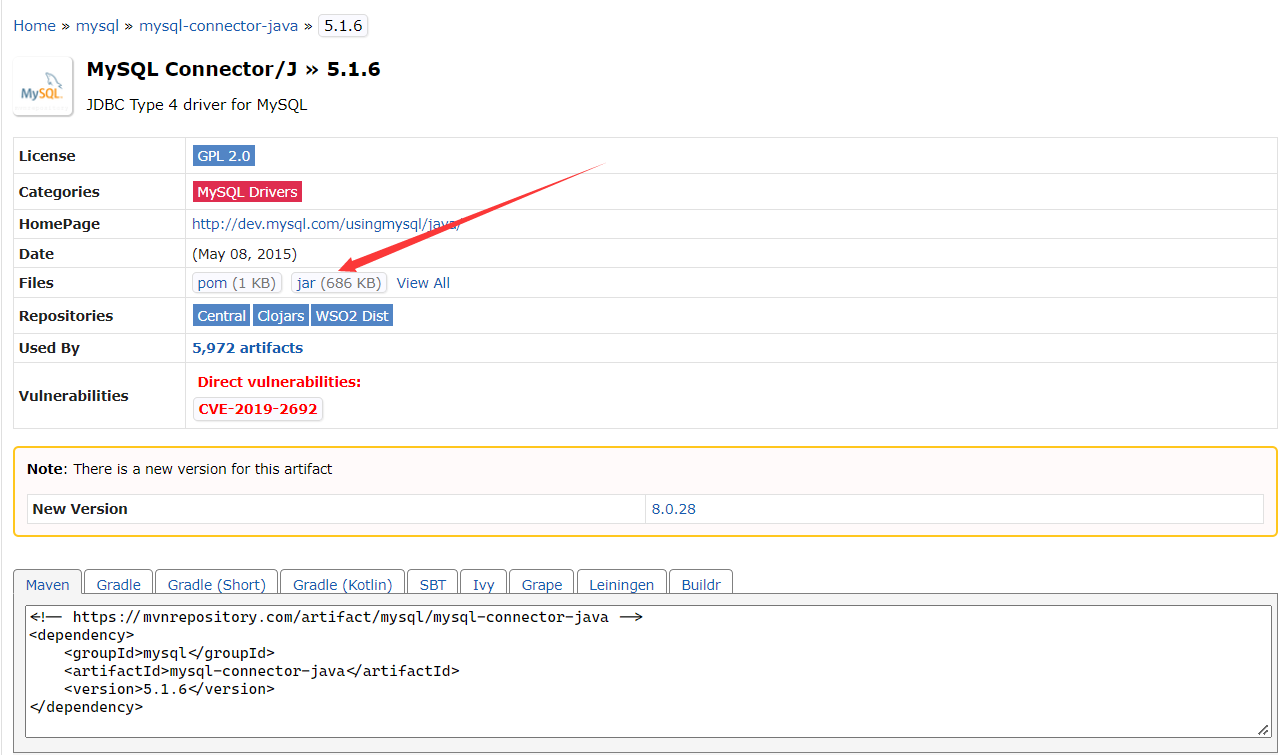The height and width of the screenshot is (755, 1278).
Task: Click the (May 08, 2015) date value
Action: 244,254
